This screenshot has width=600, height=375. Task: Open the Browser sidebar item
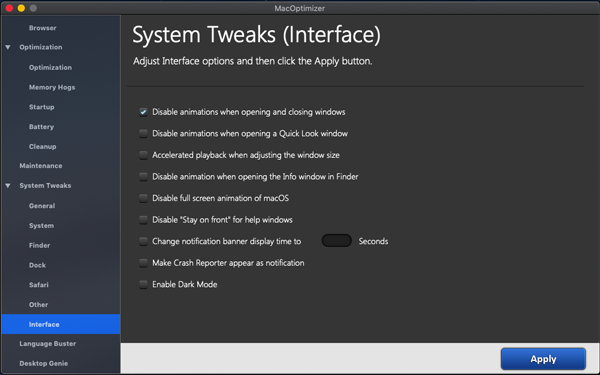click(42, 28)
